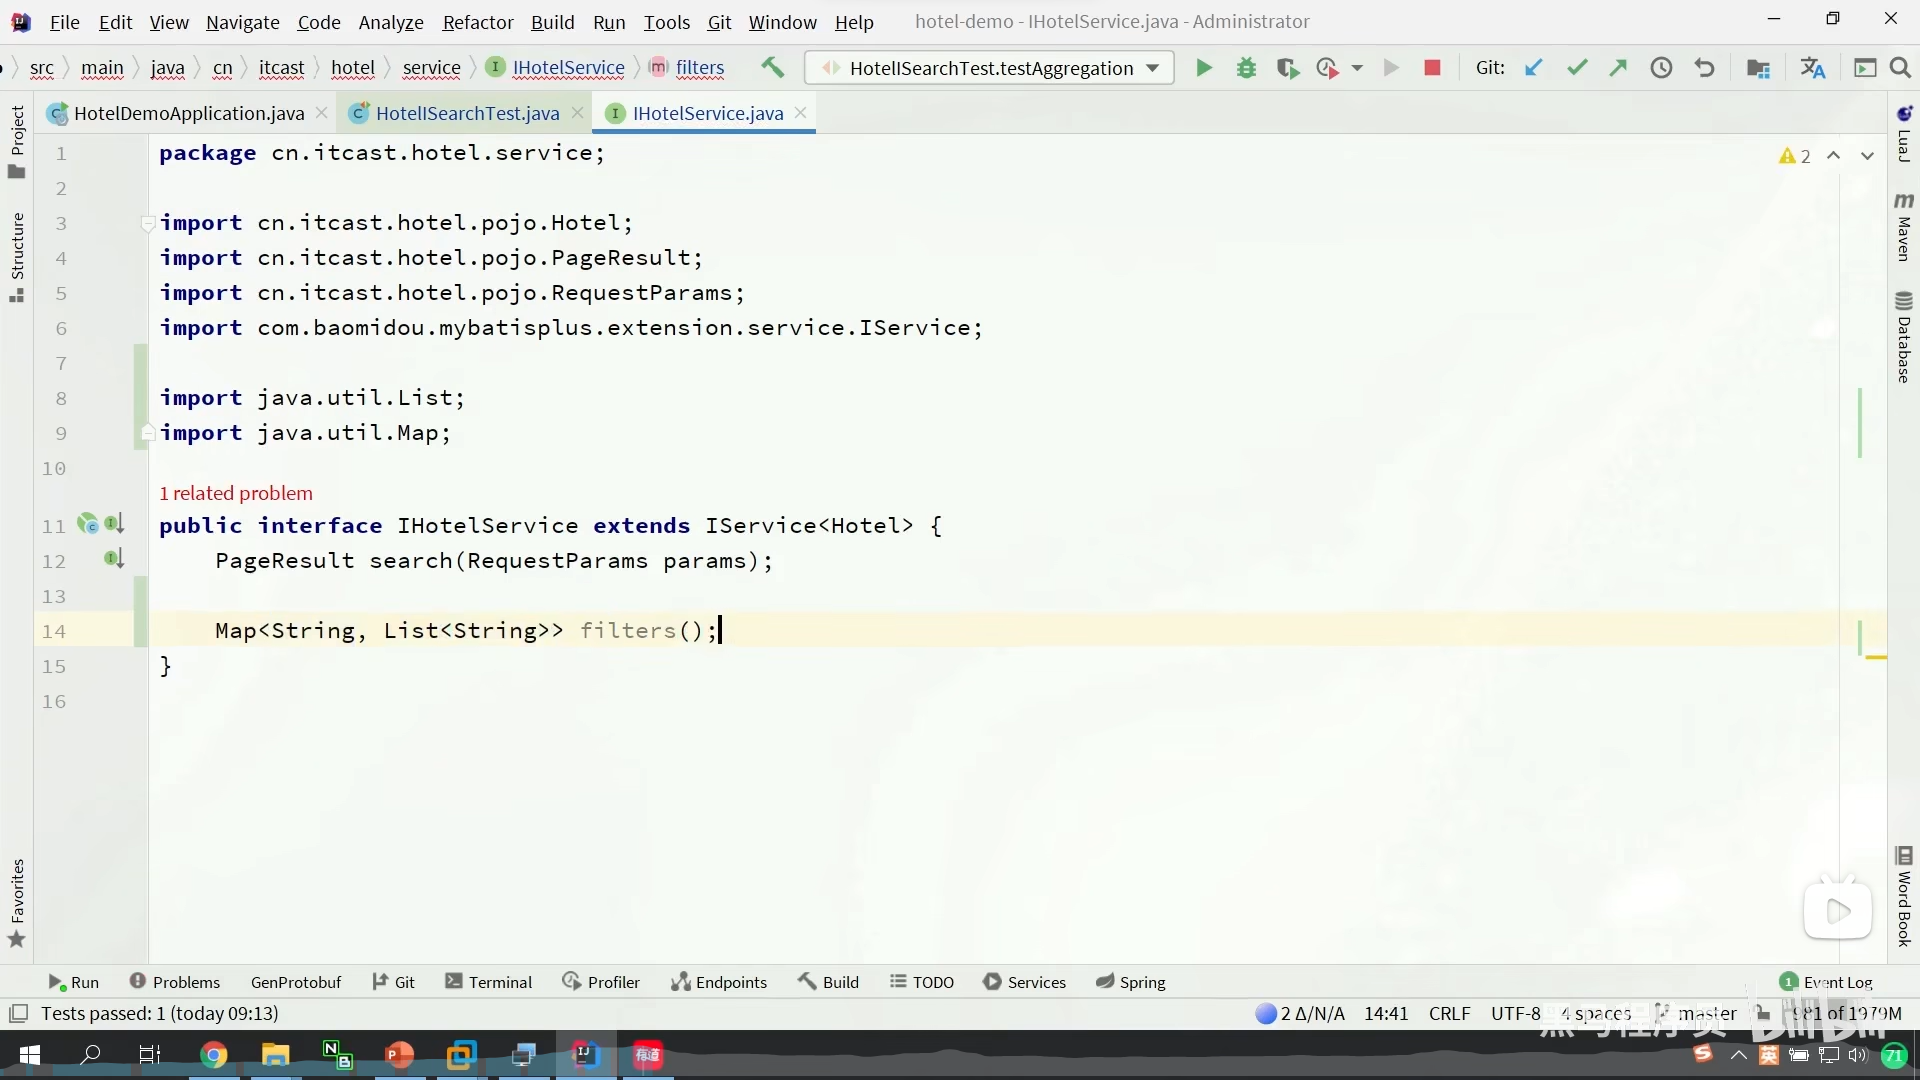
Task: Collapse the import block fold marker
Action: pyautogui.click(x=147, y=223)
